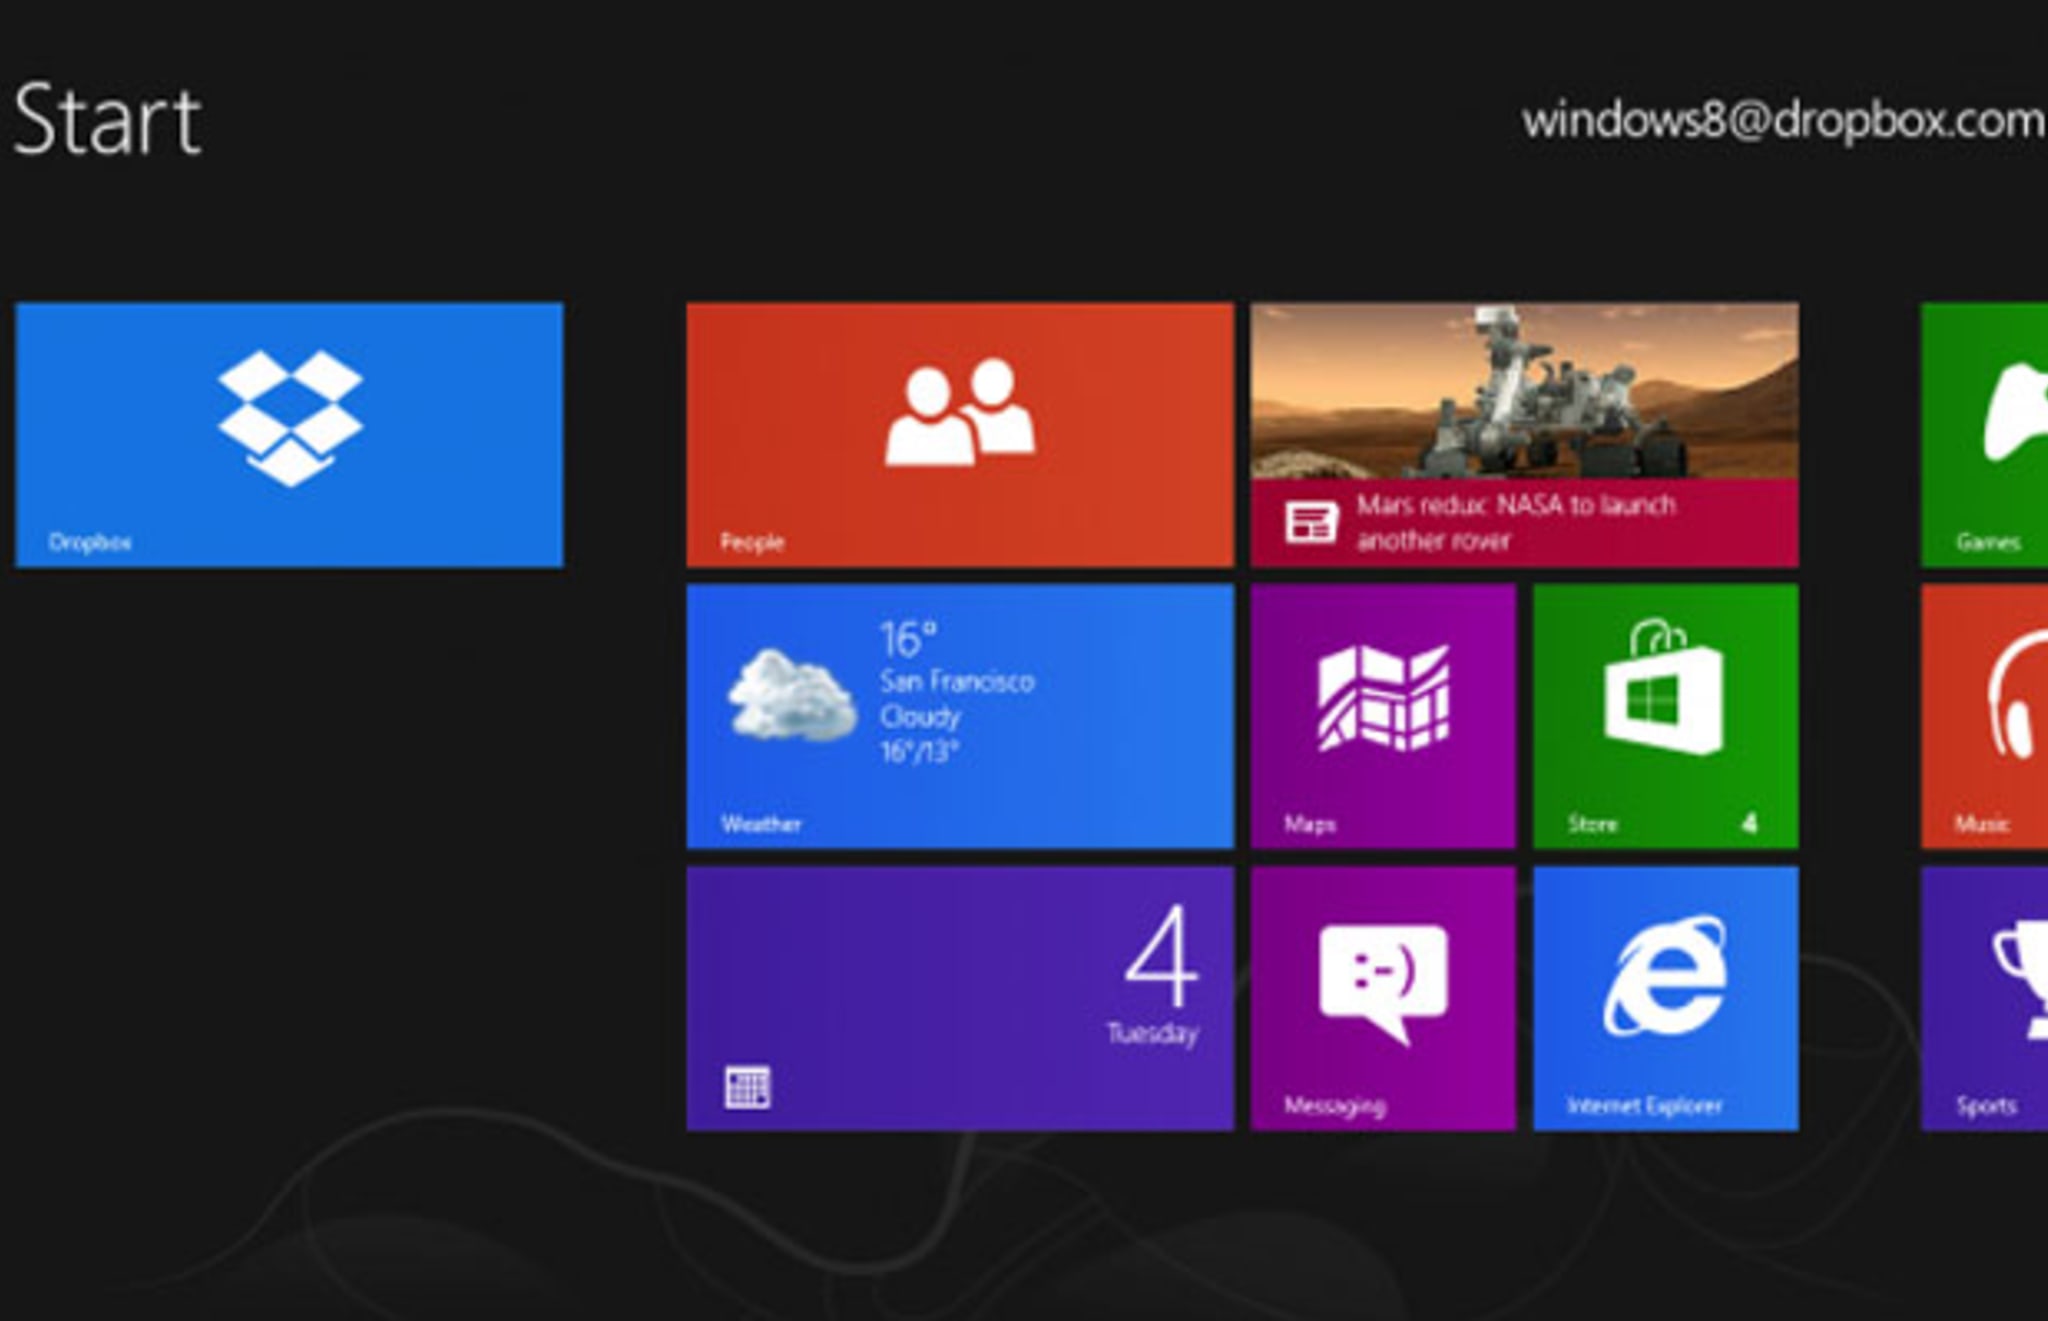Click the windows8@dropbox.com account name
Image resolution: width=2048 pixels, height=1321 pixels.
[1783, 122]
